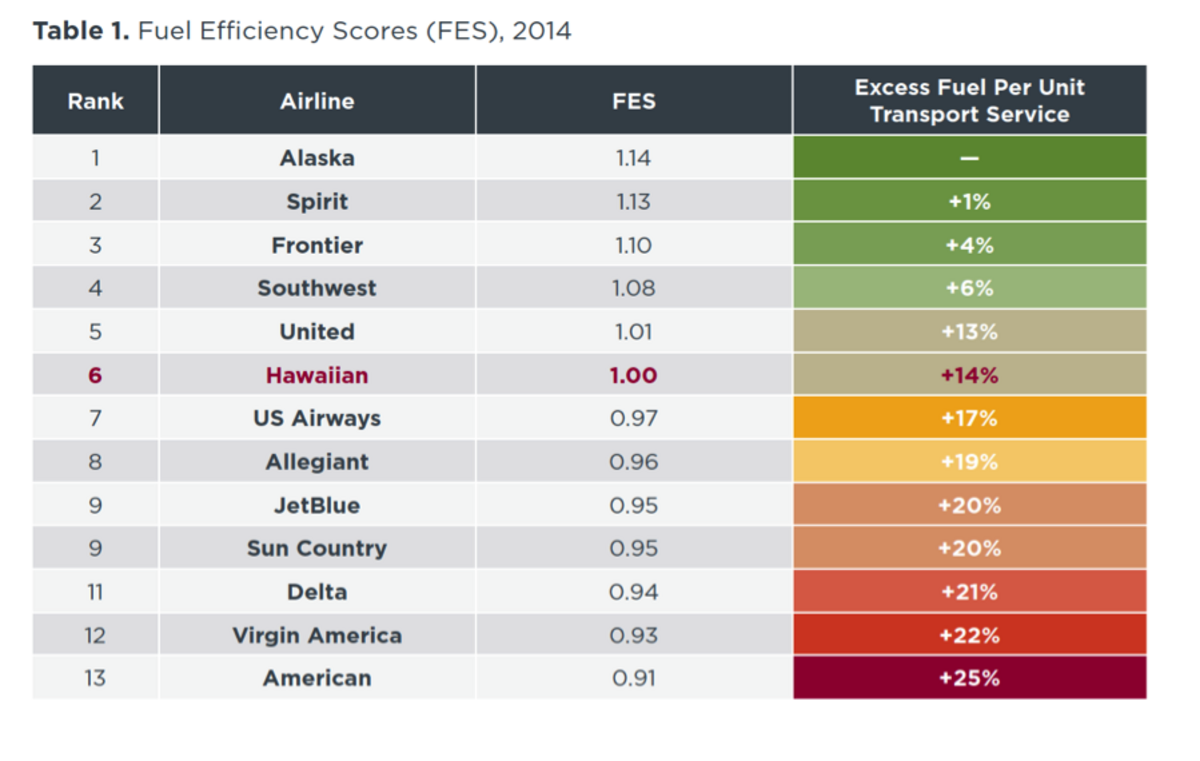The width and height of the screenshot is (1200, 761).
Task: Click the highlighted Hawaiian airline name
Action: click(x=317, y=376)
